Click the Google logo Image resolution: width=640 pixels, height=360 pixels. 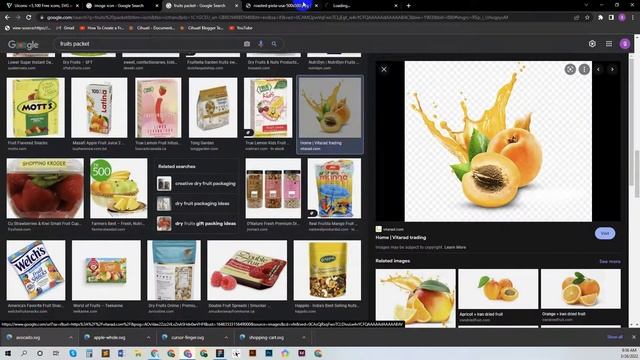pyautogui.click(x=23, y=44)
